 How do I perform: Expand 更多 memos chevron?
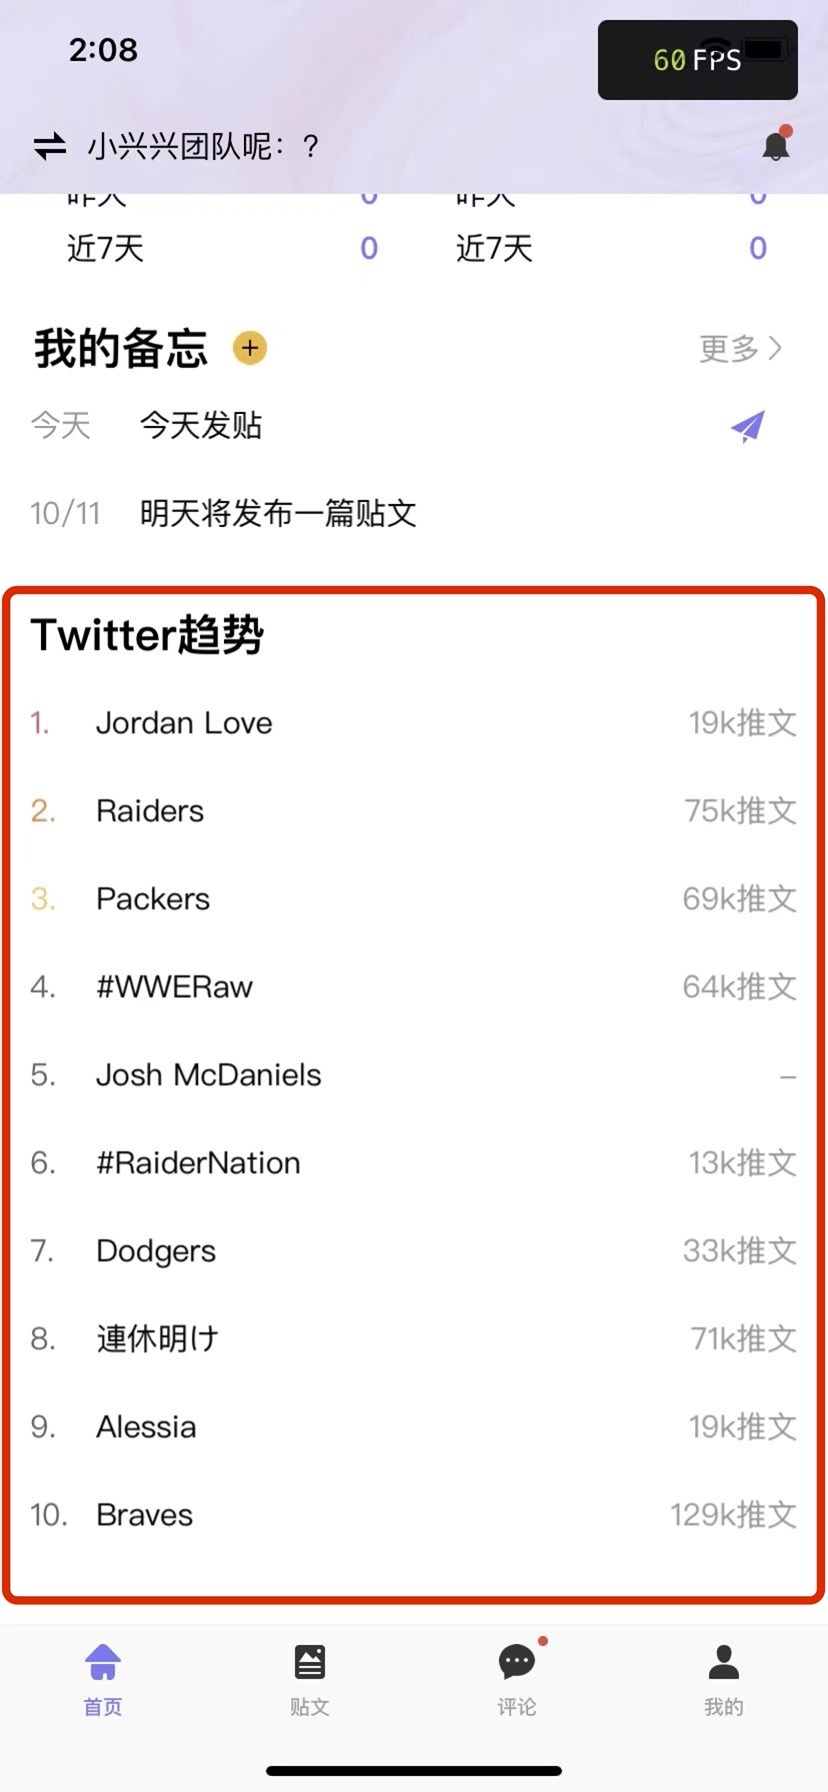click(x=741, y=348)
